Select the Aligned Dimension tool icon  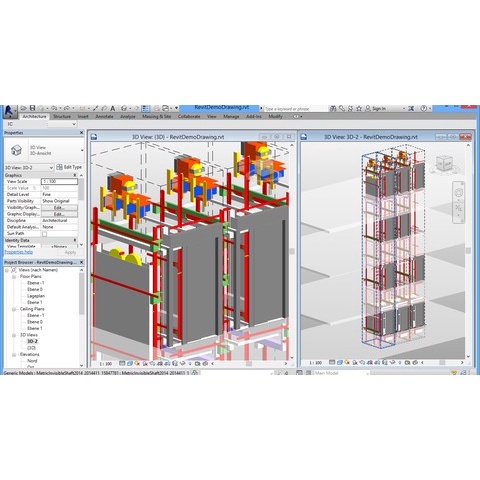pyautogui.click(x=96, y=108)
